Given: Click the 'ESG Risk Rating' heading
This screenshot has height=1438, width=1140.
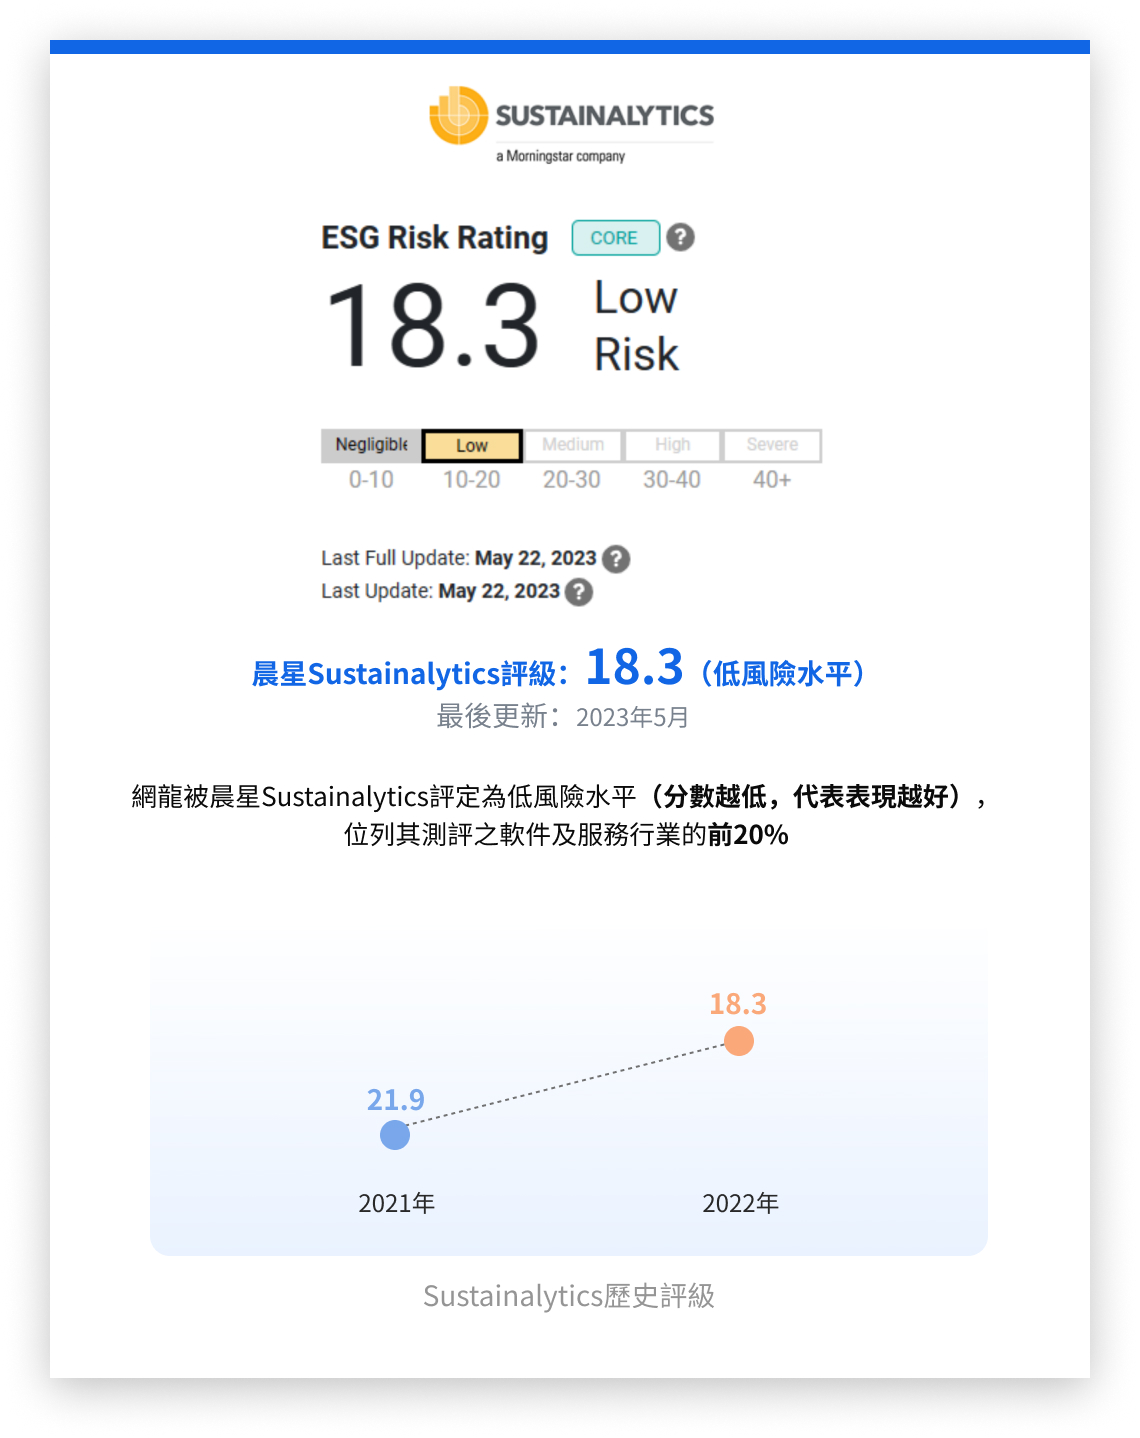Looking at the screenshot, I should point(435,238).
